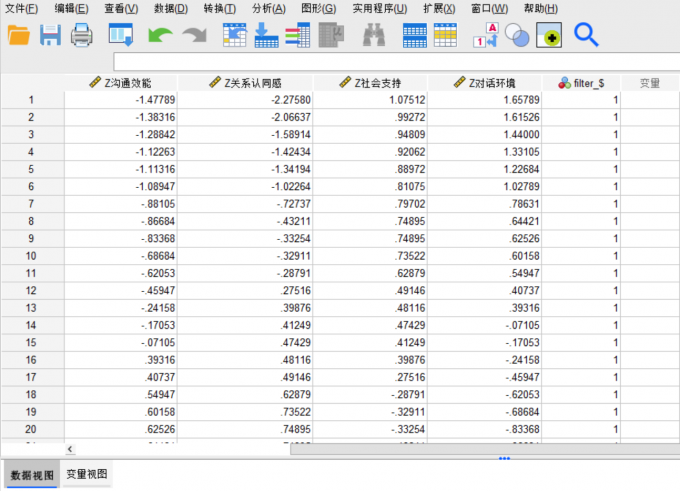Click the Open data file folder icon
Viewport: 680px width, 491px height.
pos(18,36)
